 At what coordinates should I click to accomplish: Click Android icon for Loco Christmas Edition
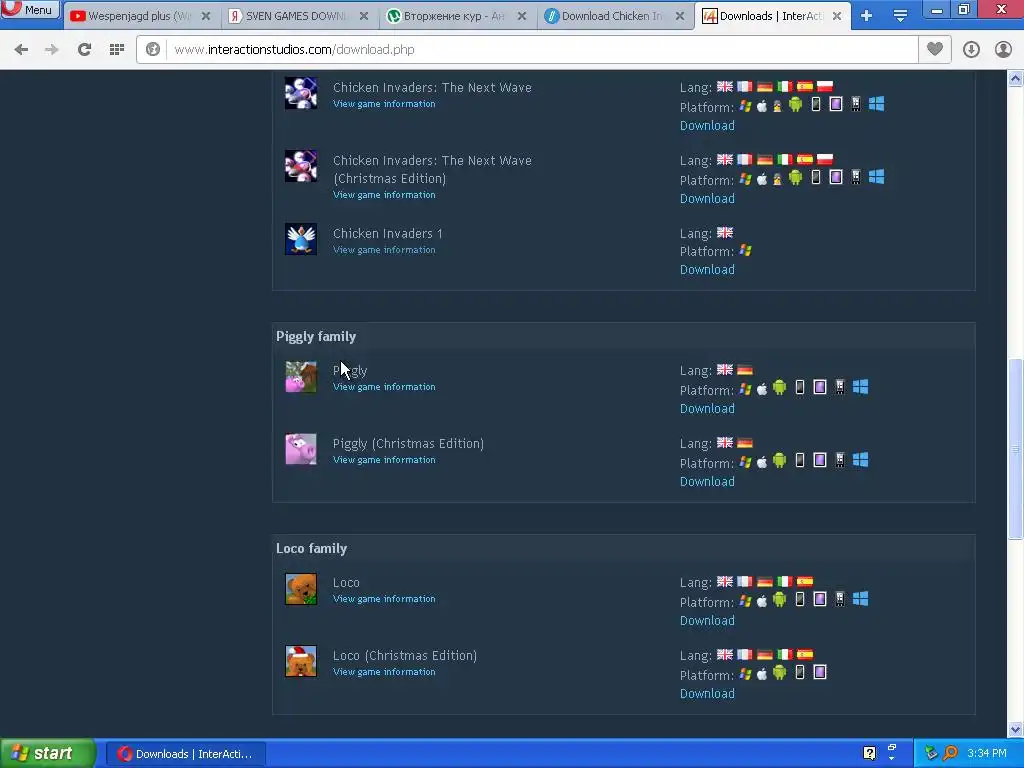click(x=780, y=673)
